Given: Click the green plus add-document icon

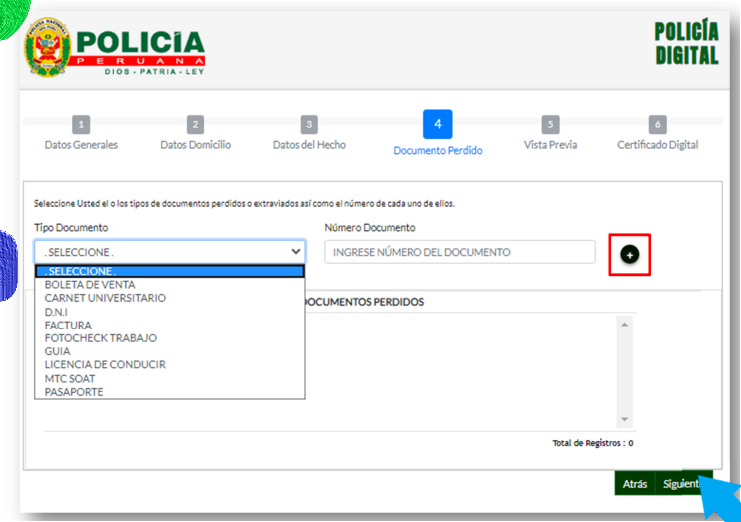Looking at the screenshot, I should pos(629,255).
